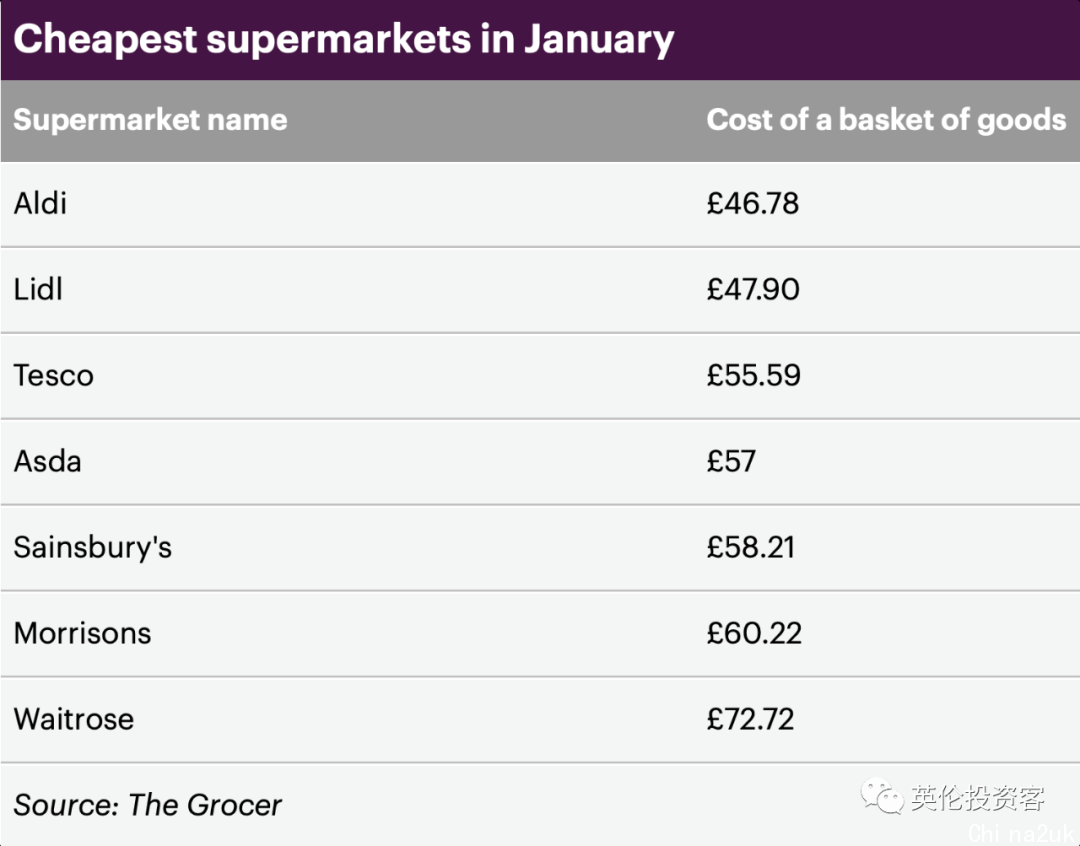Click the Chinese watermark text beside WeChat logo
The height and width of the screenshot is (846, 1080).
pyautogui.click(x=978, y=798)
